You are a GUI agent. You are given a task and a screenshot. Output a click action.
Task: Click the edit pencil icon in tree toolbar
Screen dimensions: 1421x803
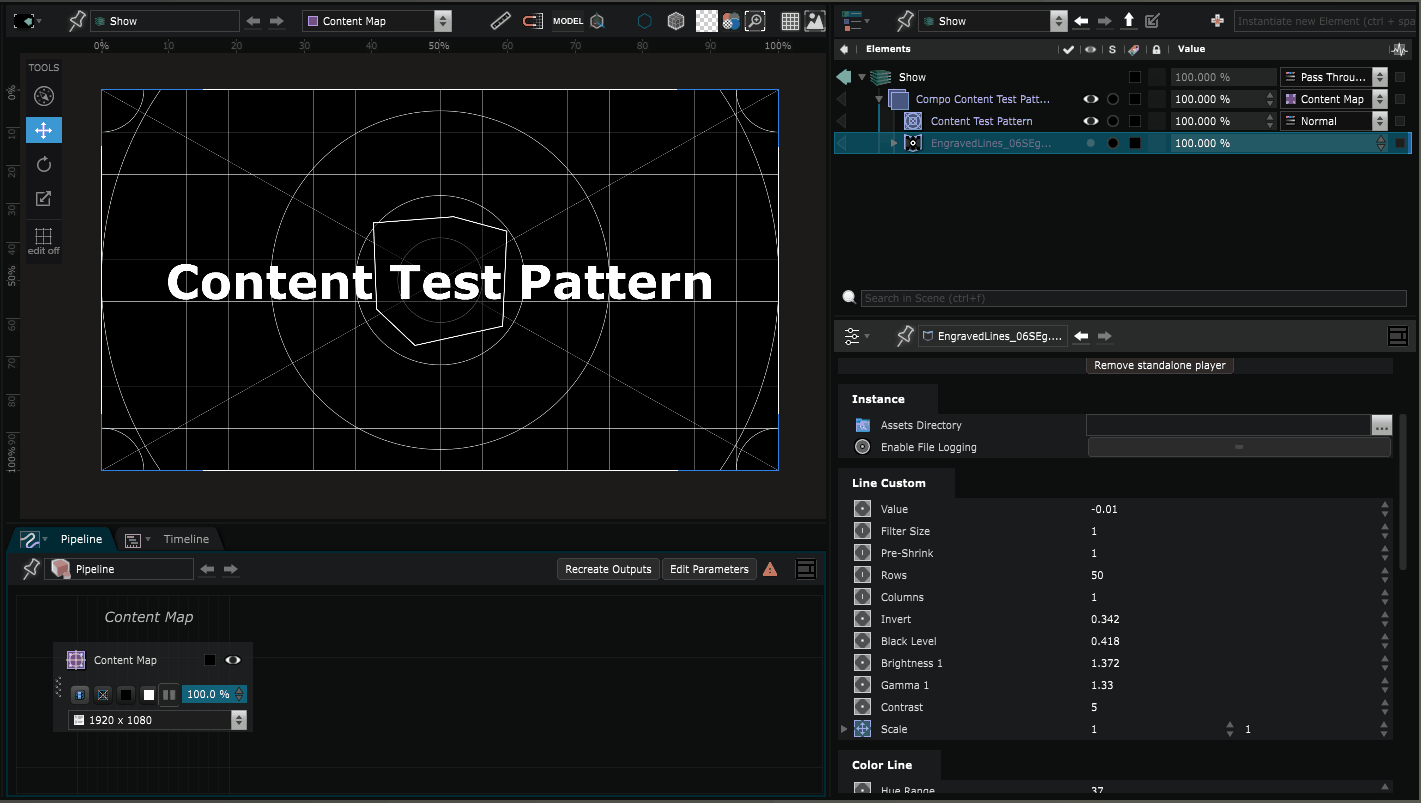pyautogui.click(x=1152, y=21)
